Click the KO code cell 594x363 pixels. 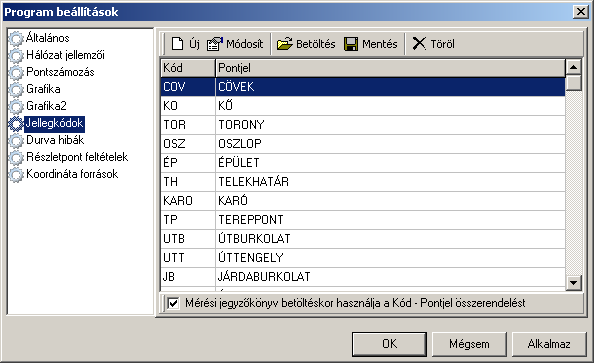coord(188,106)
